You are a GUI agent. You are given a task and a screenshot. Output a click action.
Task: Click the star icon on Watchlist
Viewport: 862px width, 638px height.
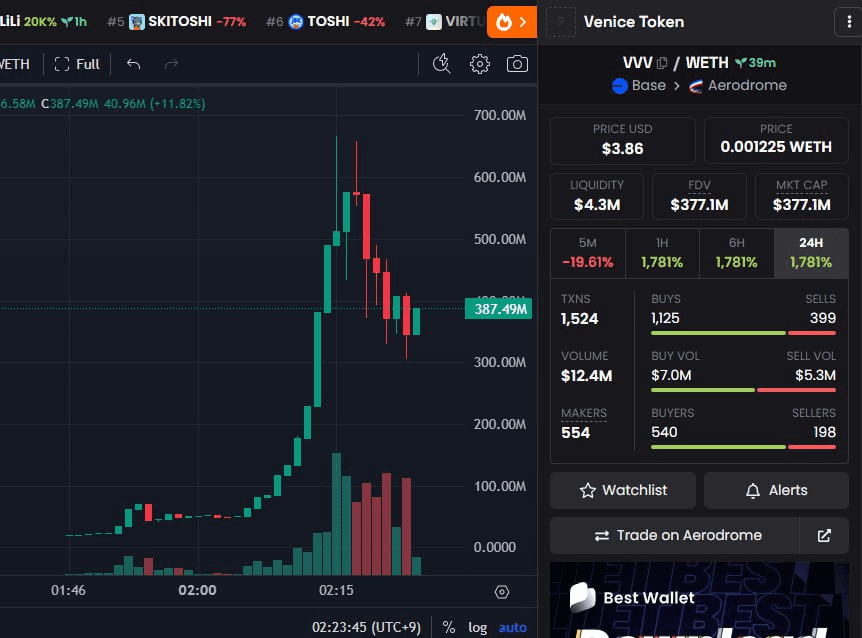[588, 490]
